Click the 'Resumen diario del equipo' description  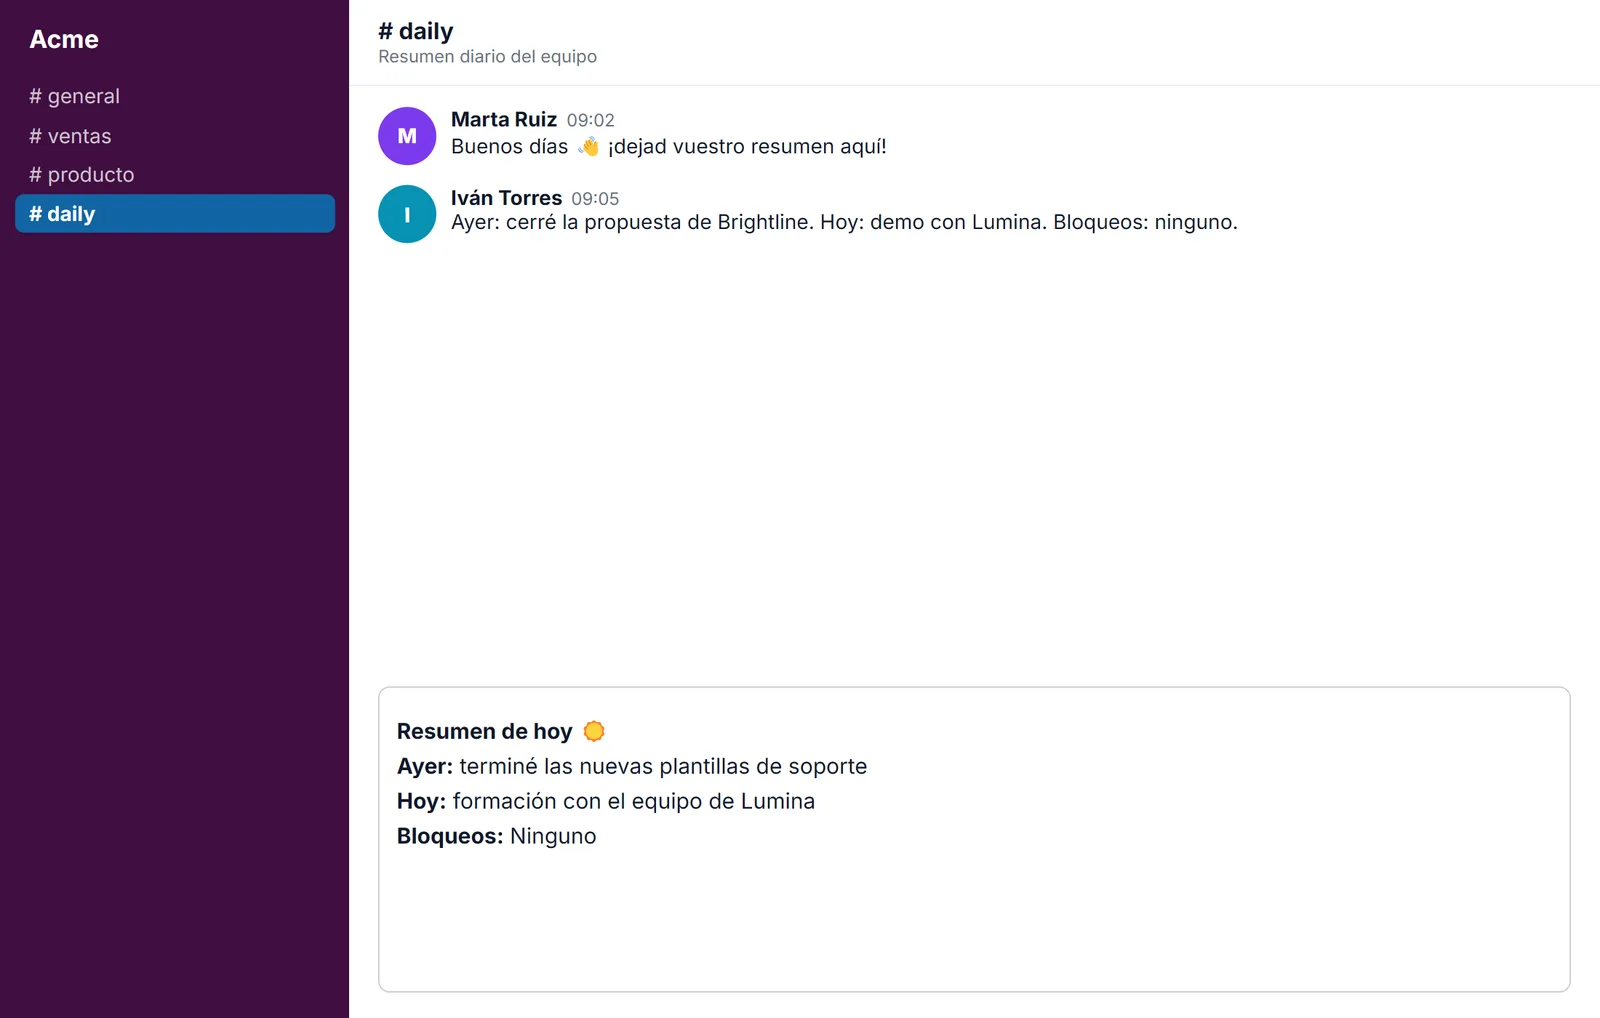pyautogui.click(x=488, y=57)
